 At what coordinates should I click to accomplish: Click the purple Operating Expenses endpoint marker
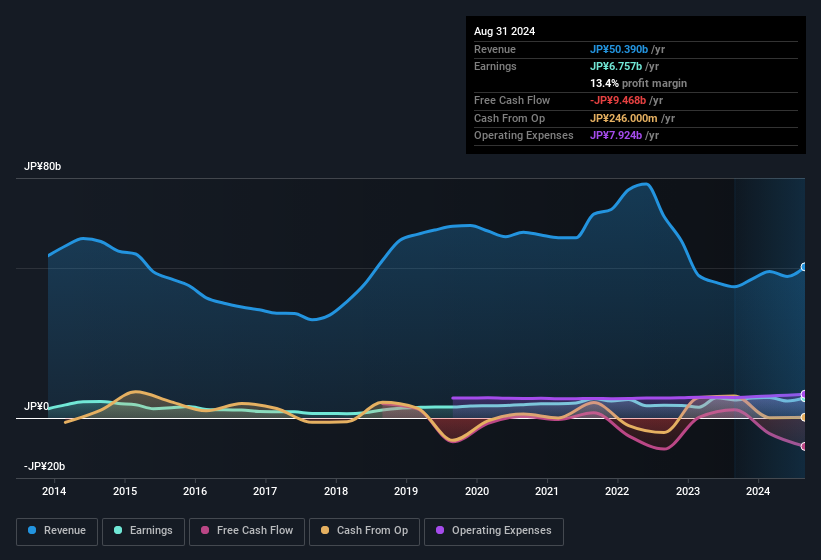point(804,394)
